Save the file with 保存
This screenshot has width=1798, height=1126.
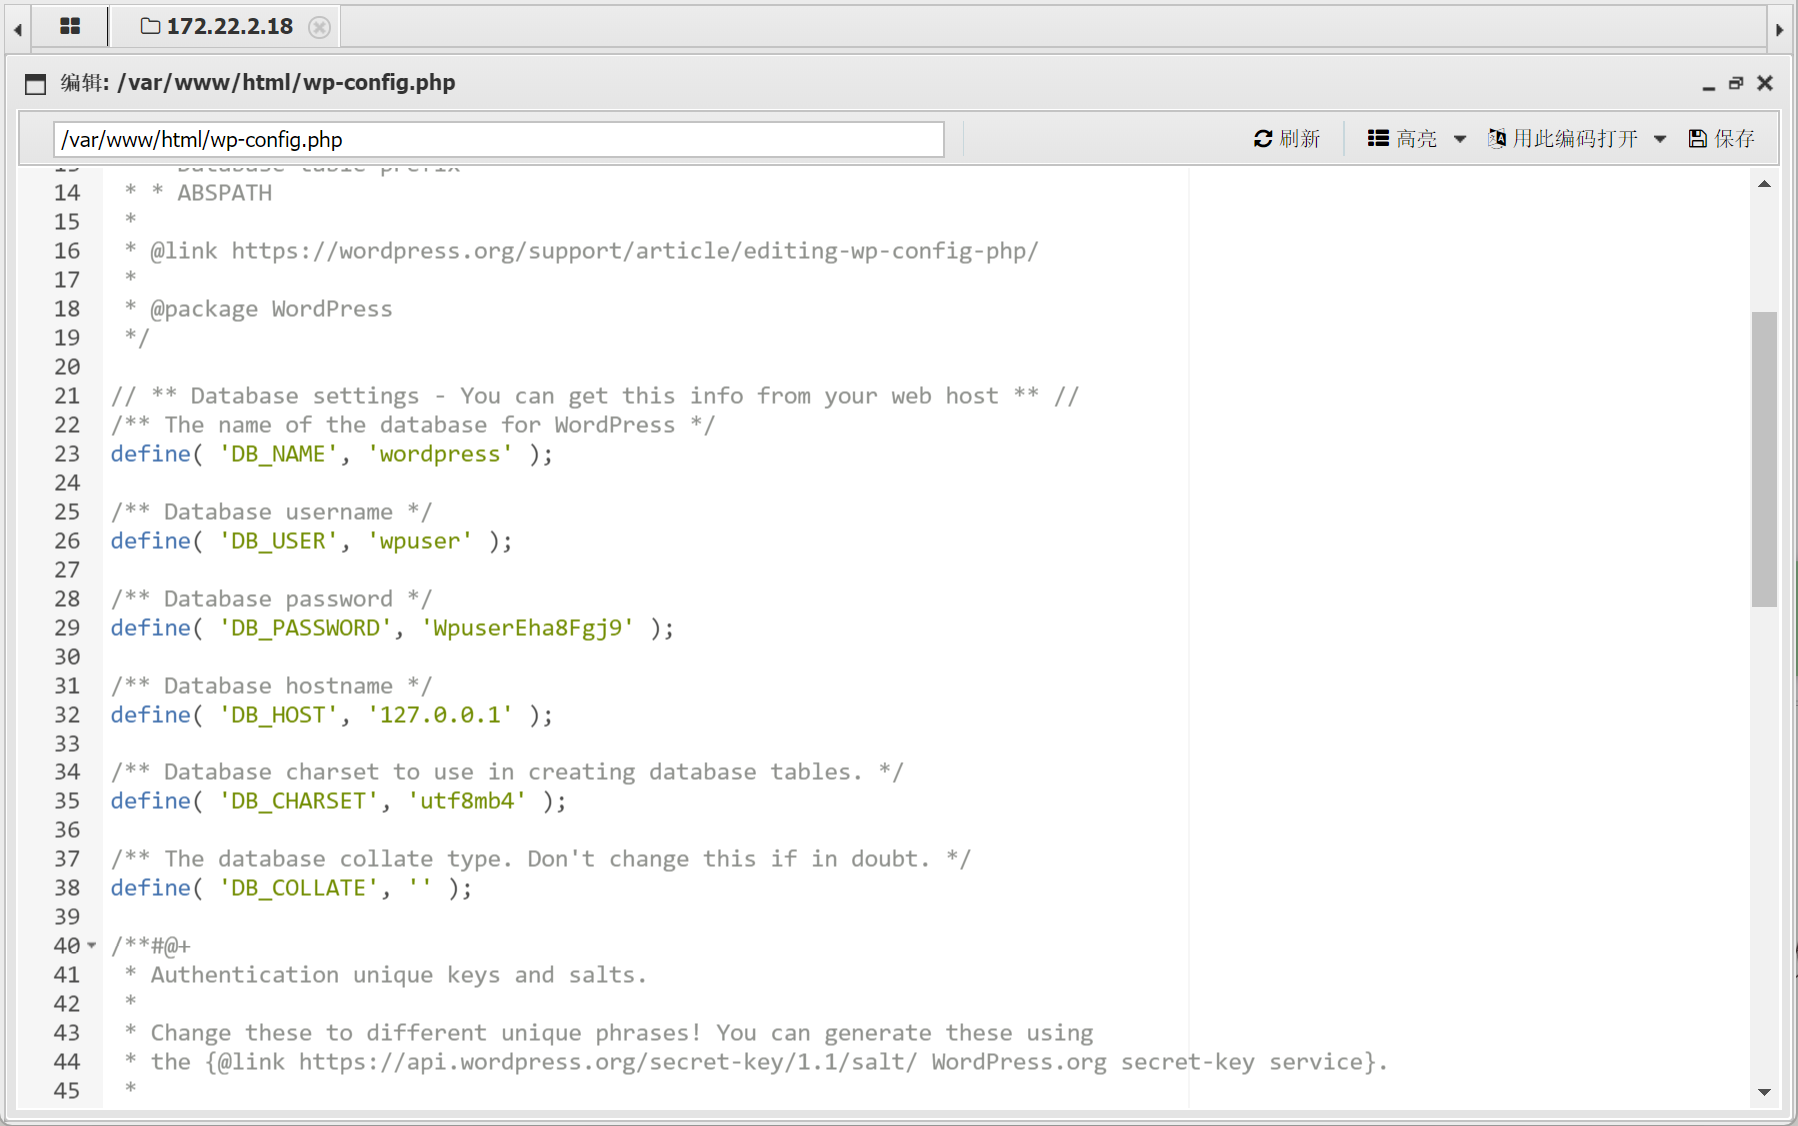coord(1721,138)
